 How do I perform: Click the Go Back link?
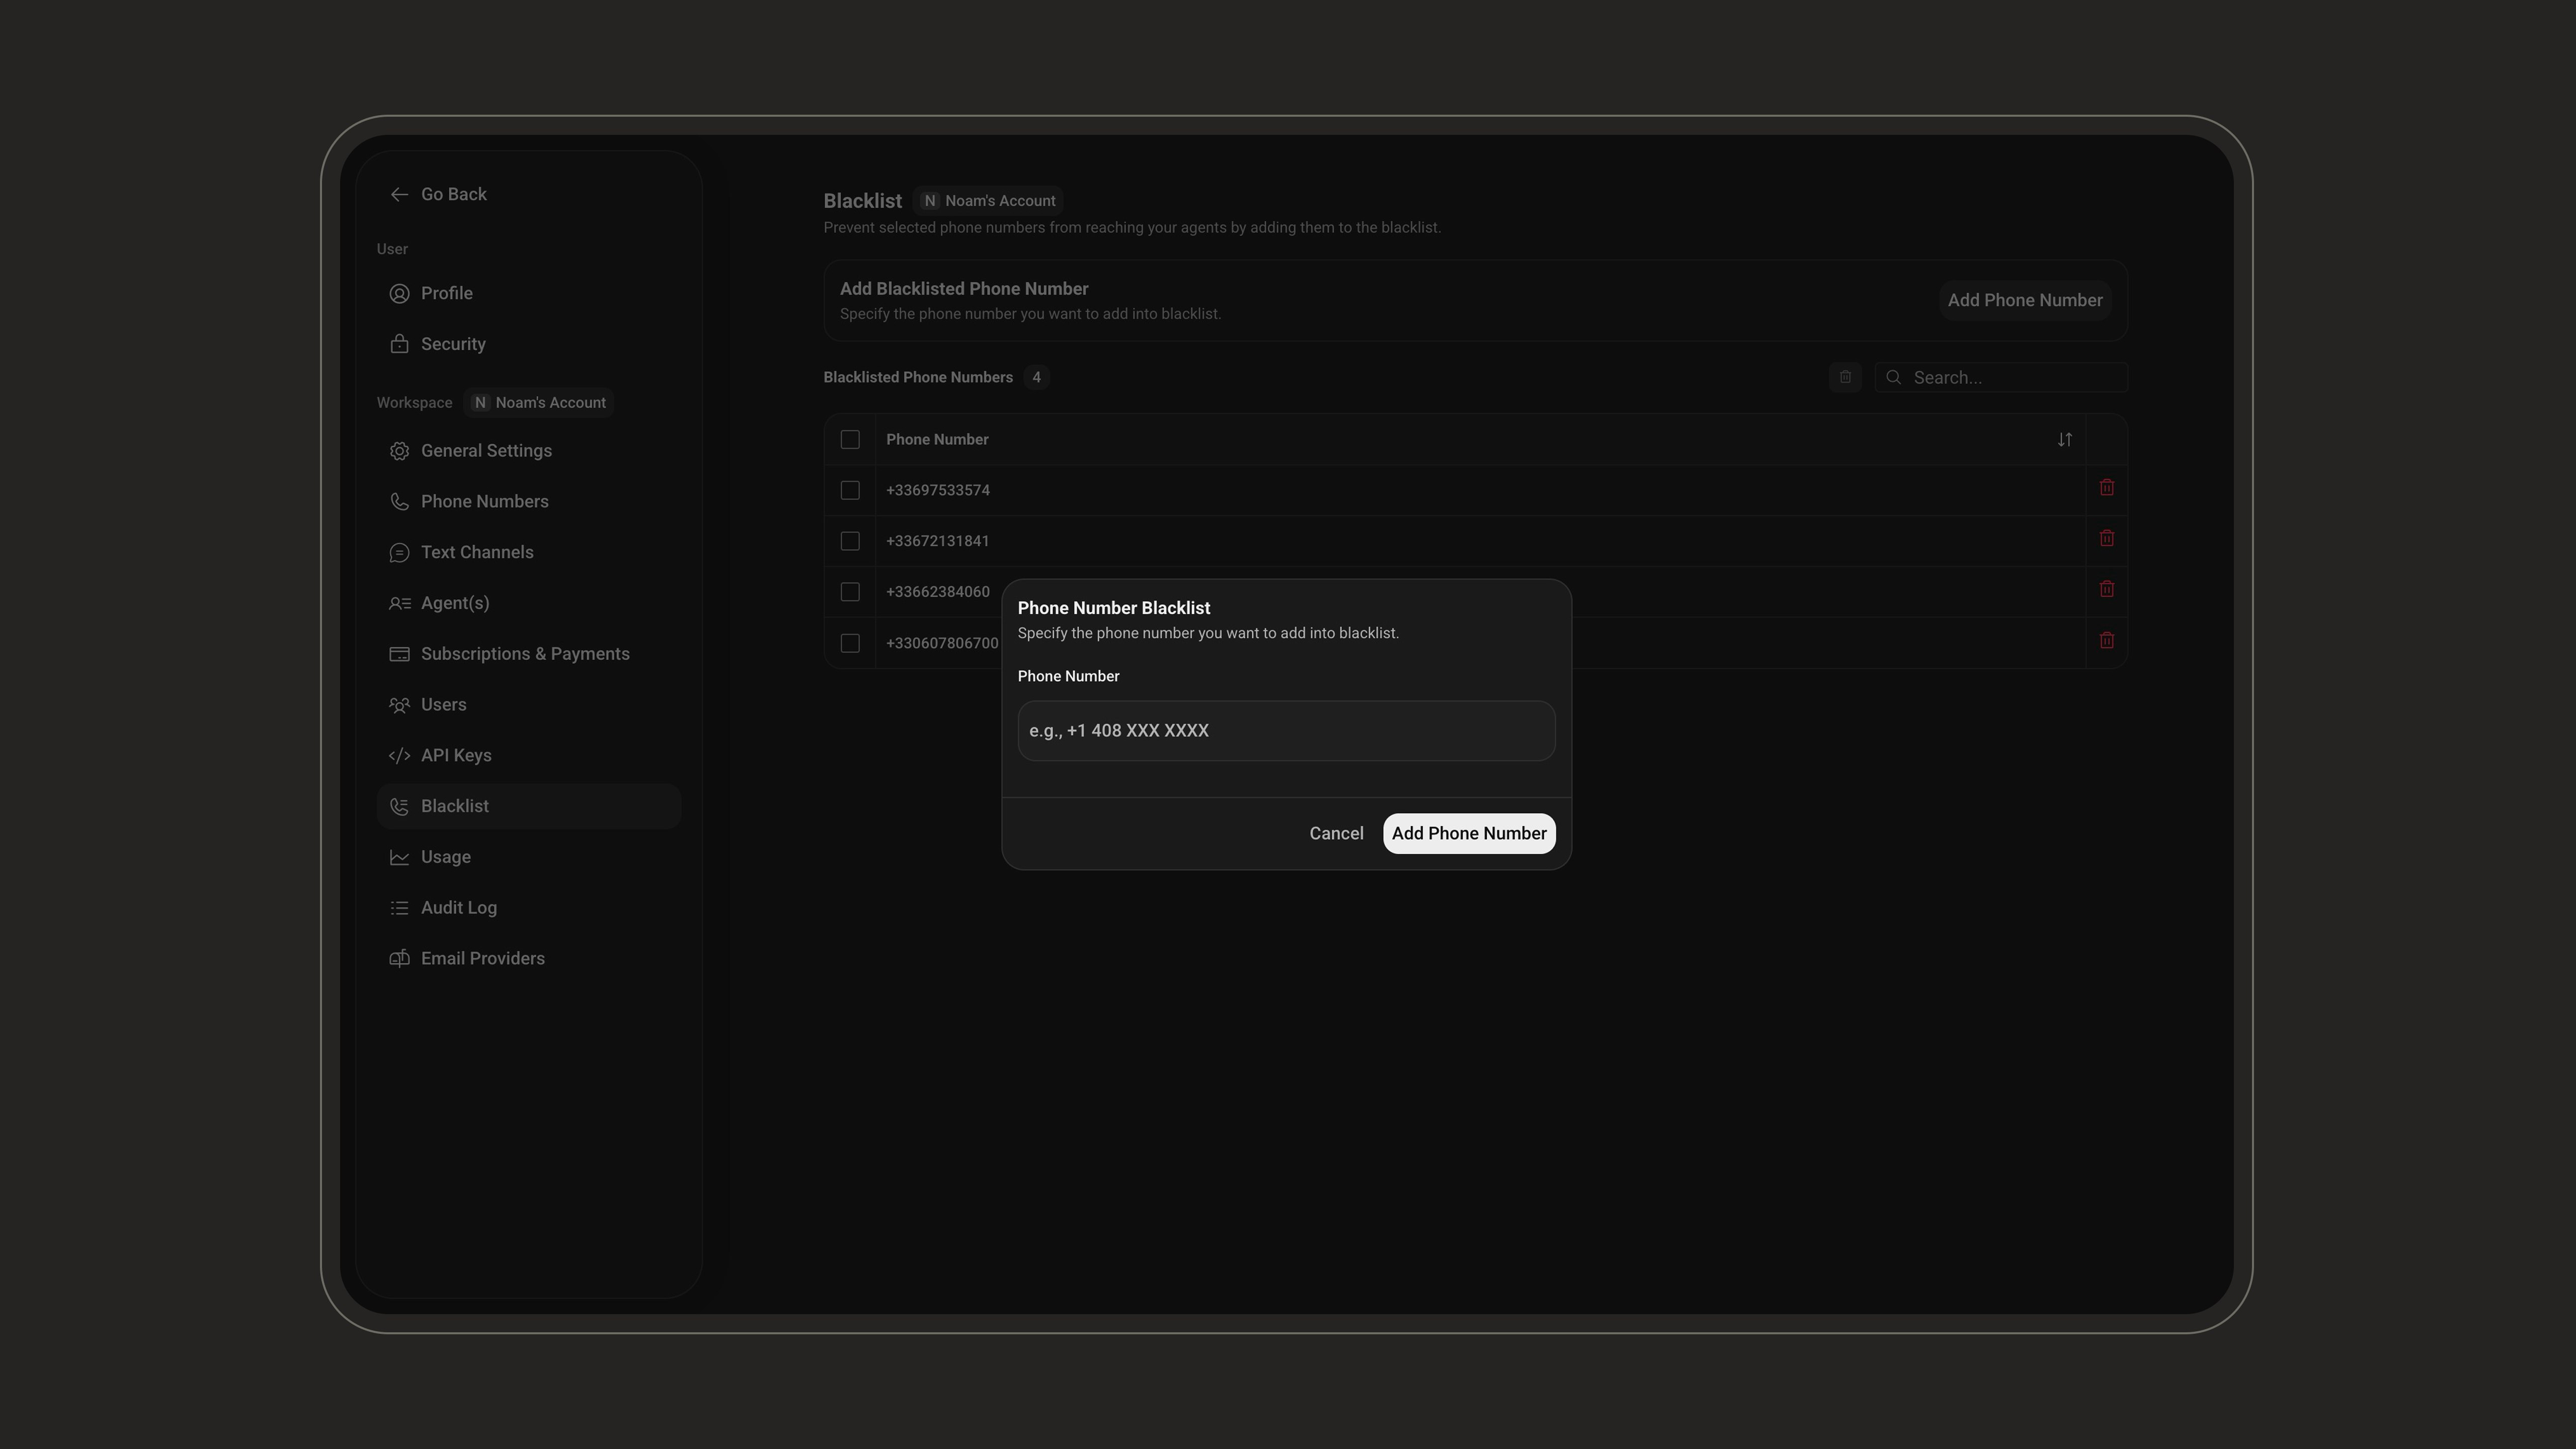(x=438, y=194)
